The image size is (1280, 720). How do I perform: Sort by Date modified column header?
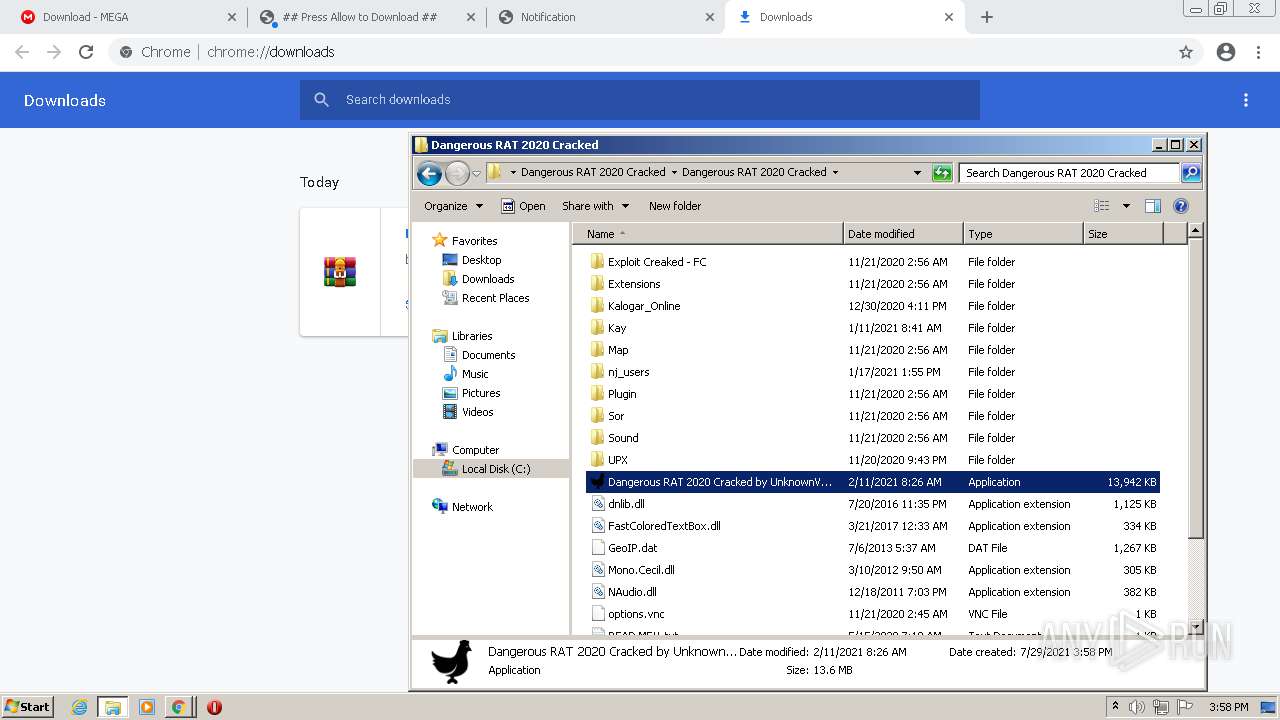pyautogui.click(x=903, y=234)
